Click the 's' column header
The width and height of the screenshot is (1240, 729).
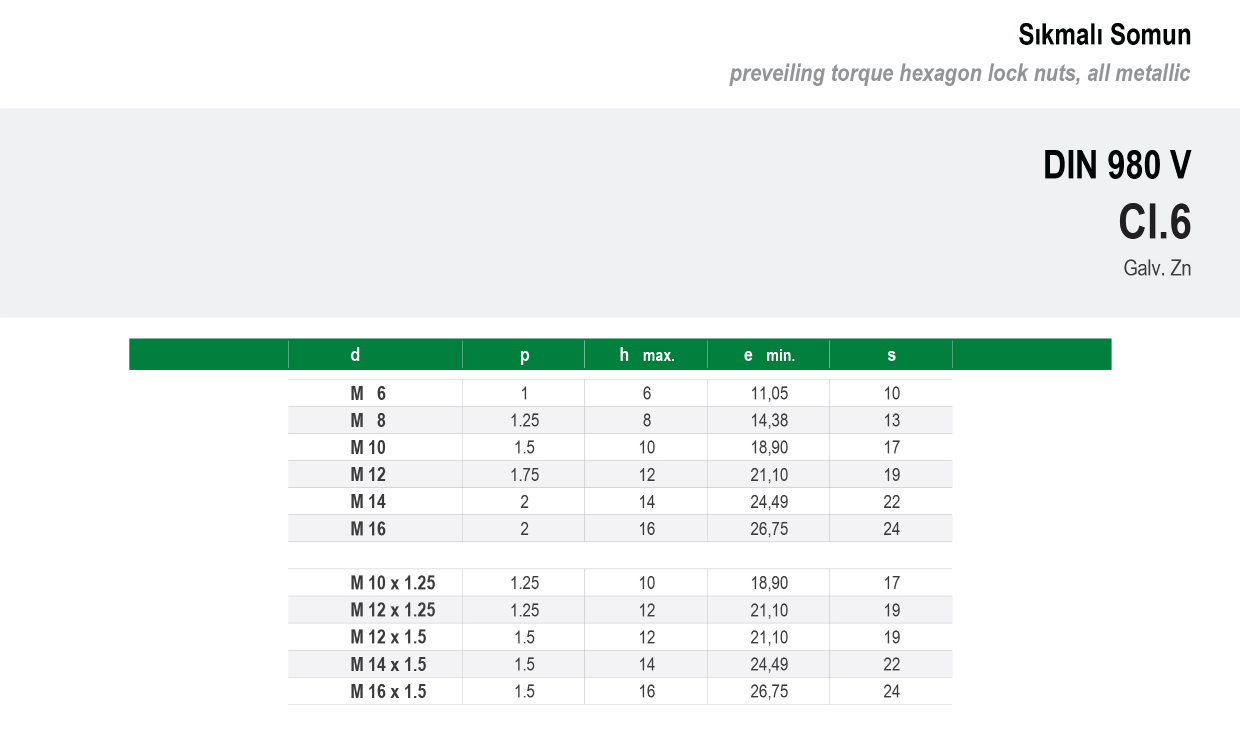(x=891, y=355)
